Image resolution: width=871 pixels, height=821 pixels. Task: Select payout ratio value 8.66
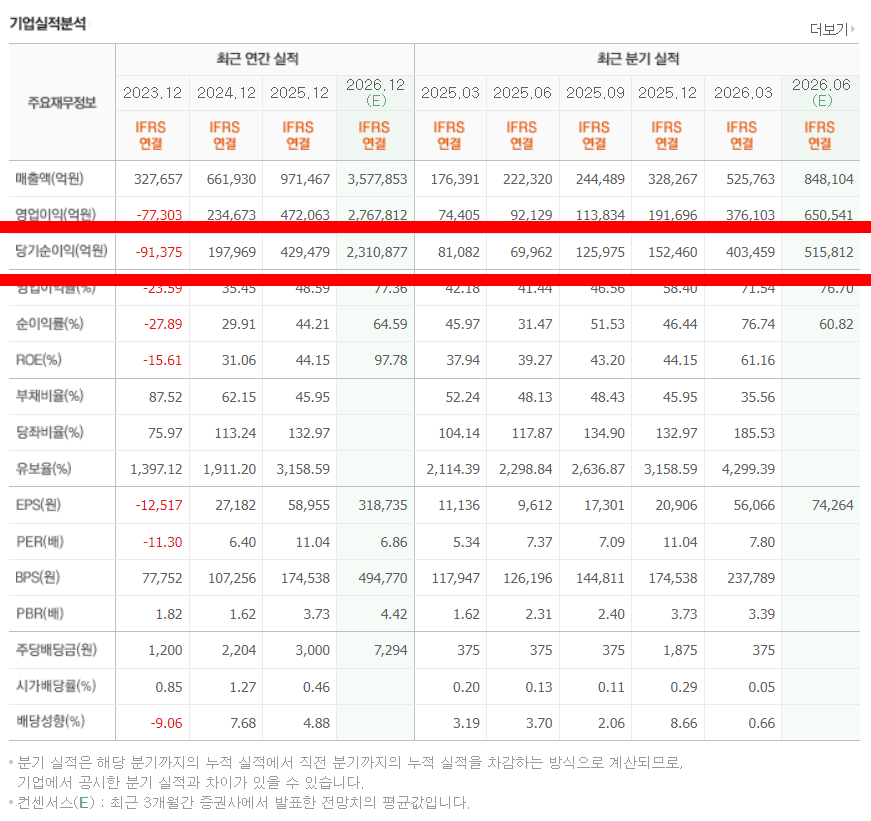pos(684,723)
